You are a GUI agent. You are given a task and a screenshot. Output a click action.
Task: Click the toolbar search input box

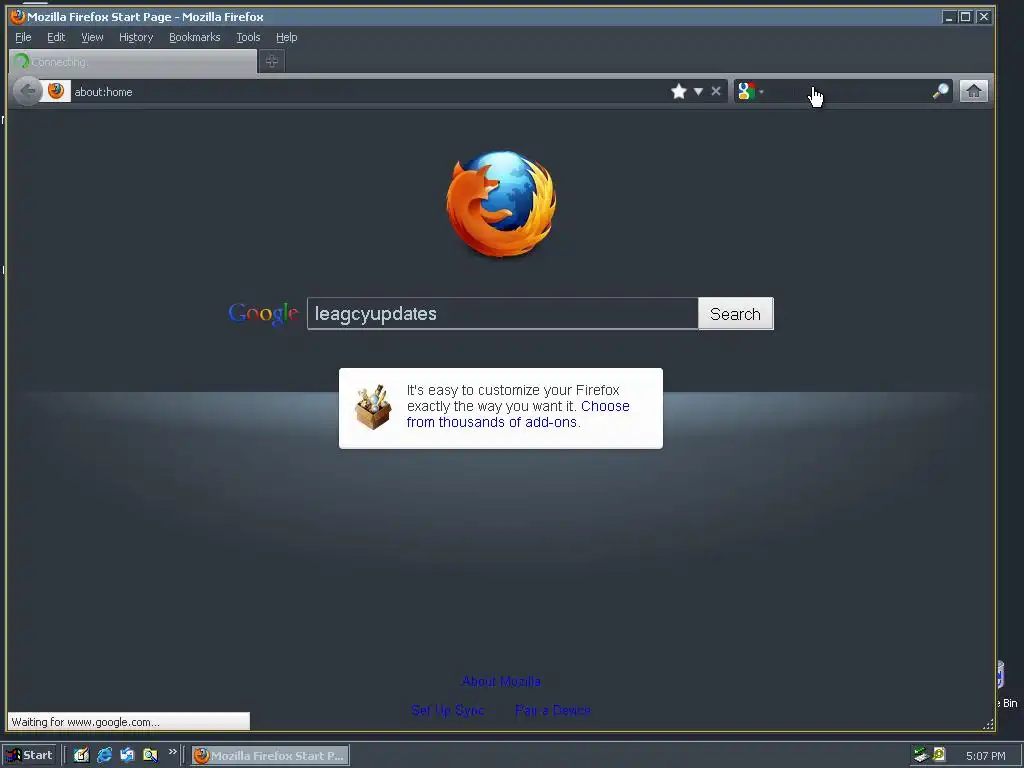click(848, 91)
